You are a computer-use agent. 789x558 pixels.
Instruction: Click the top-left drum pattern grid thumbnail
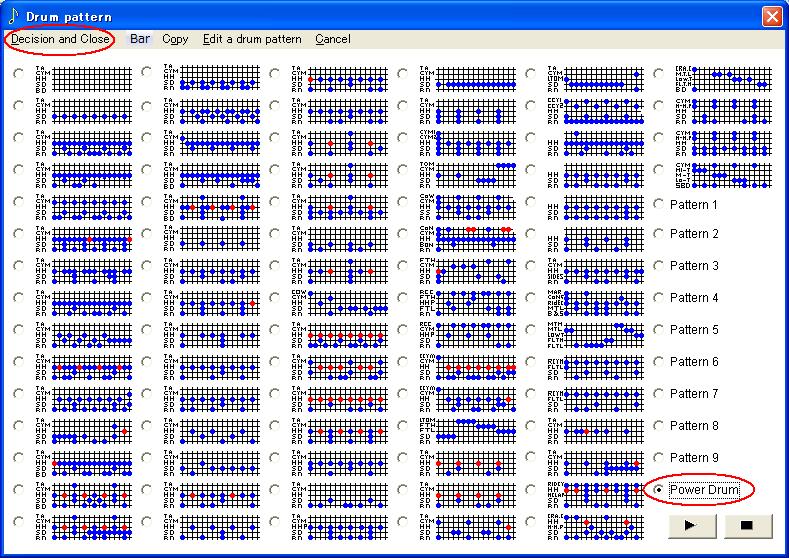click(x=84, y=78)
